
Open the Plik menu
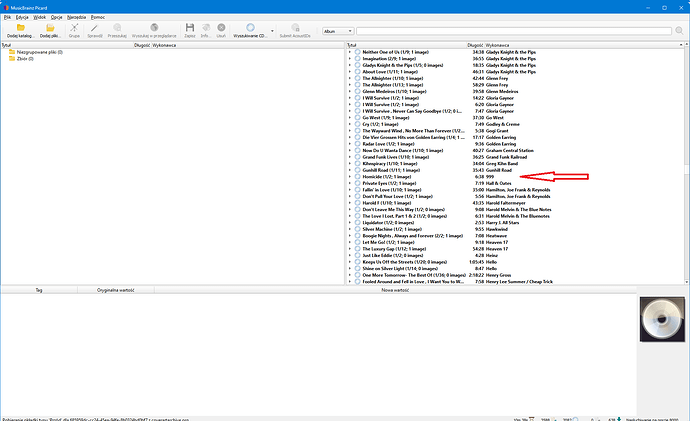pyautogui.click(x=7, y=17)
